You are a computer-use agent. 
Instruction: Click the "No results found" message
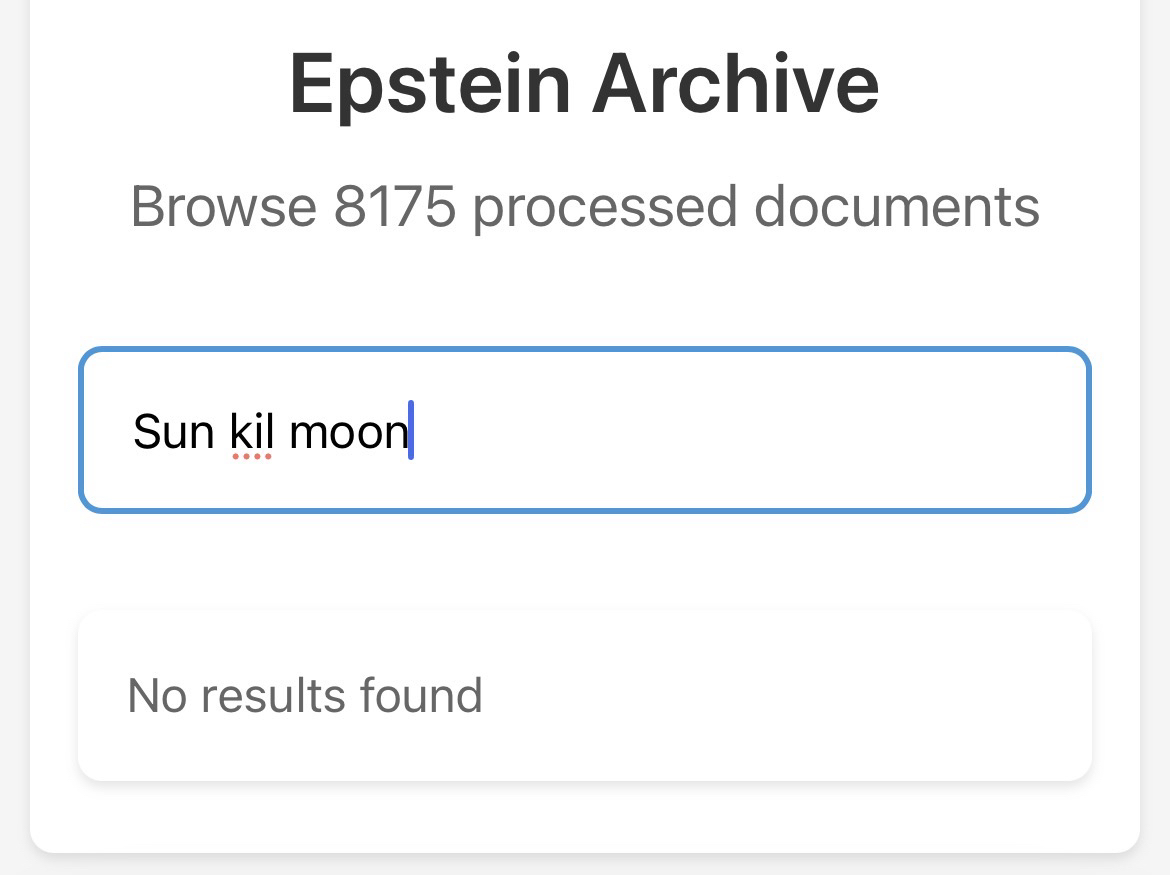point(305,695)
